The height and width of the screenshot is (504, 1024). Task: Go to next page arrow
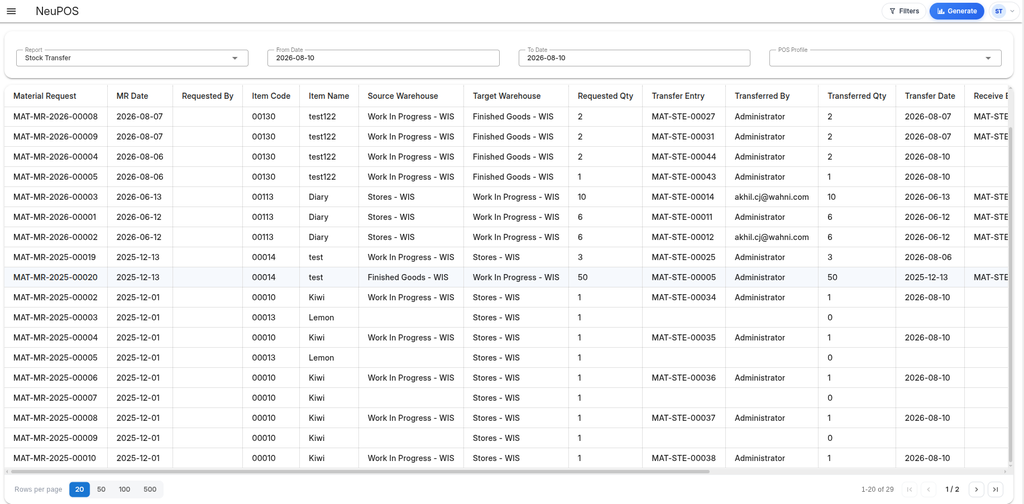(976, 489)
